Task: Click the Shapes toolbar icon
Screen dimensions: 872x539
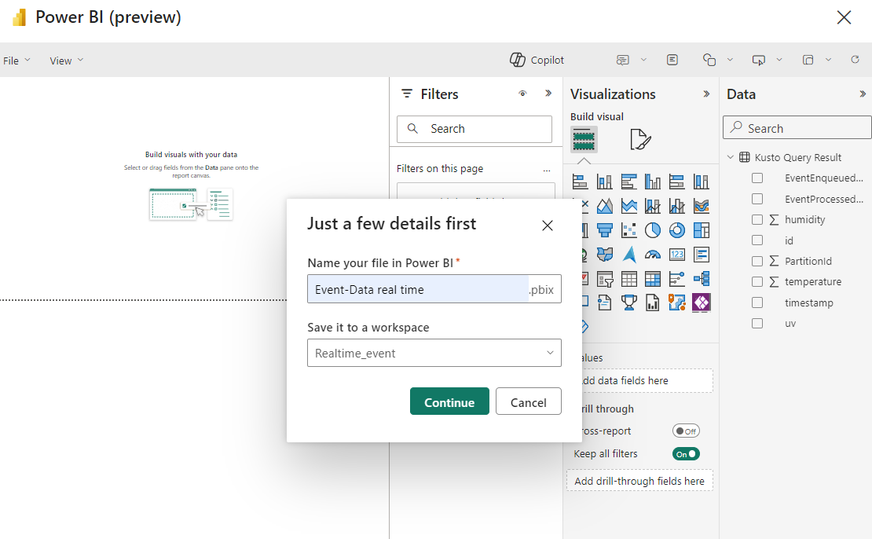Action: tap(709, 60)
